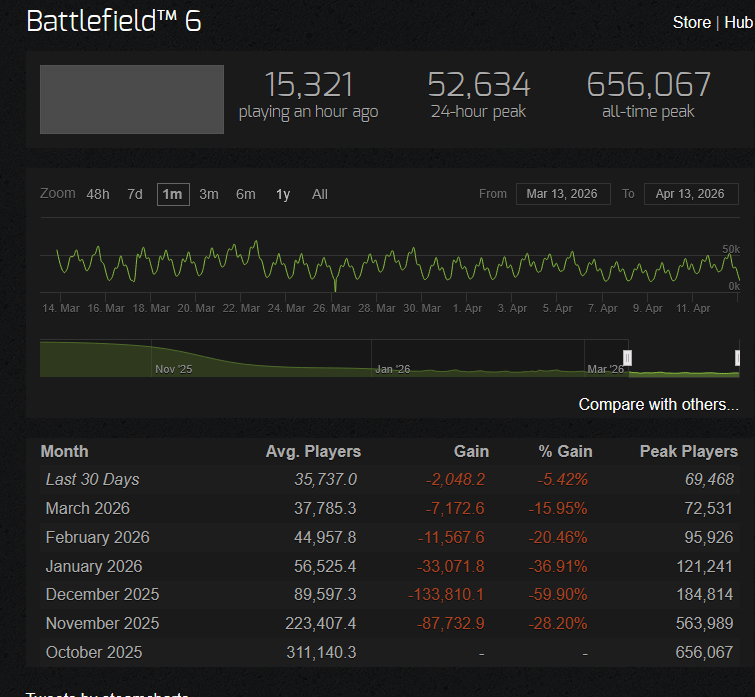Select the February 2026 row label
This screenshot has height=697, width=755.
pos(98,537)
